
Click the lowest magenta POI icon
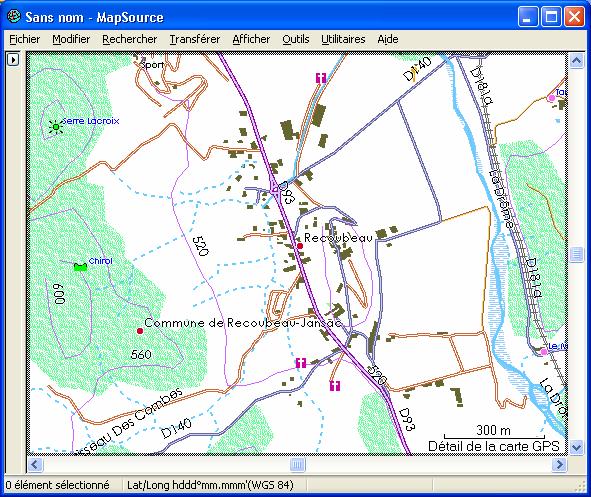pos(335,385)
